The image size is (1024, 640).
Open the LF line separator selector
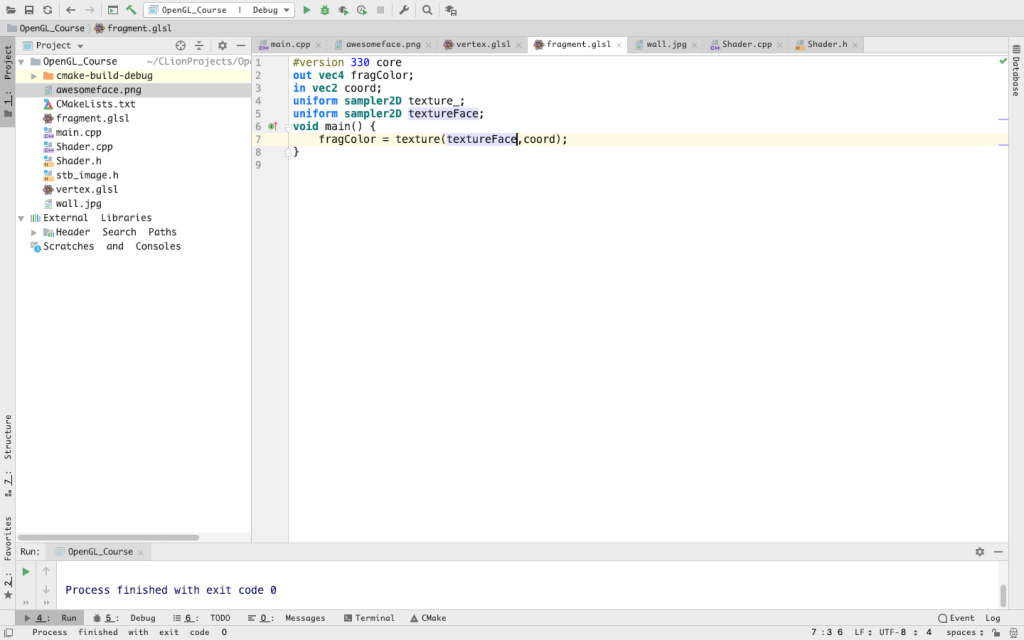point(863,632)
